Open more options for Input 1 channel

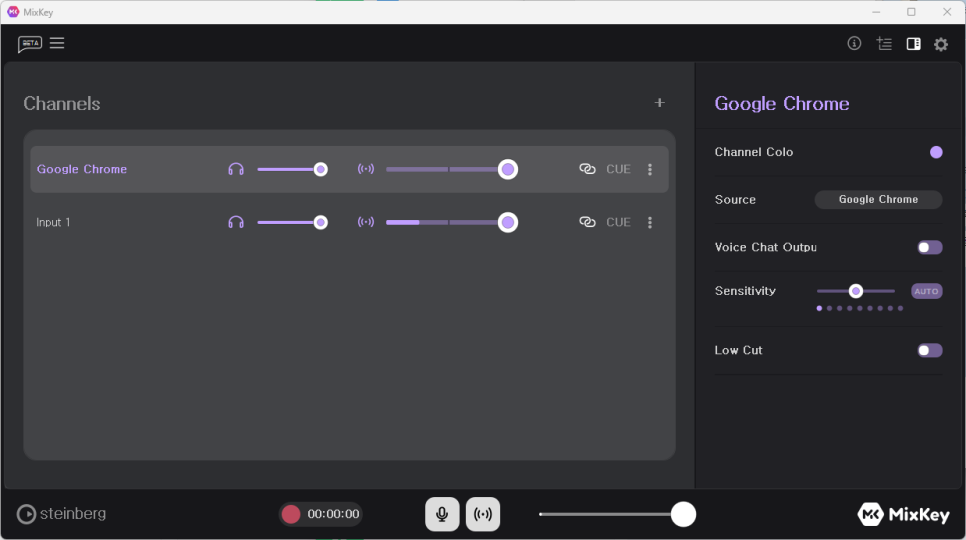click(x=650, y=222)
